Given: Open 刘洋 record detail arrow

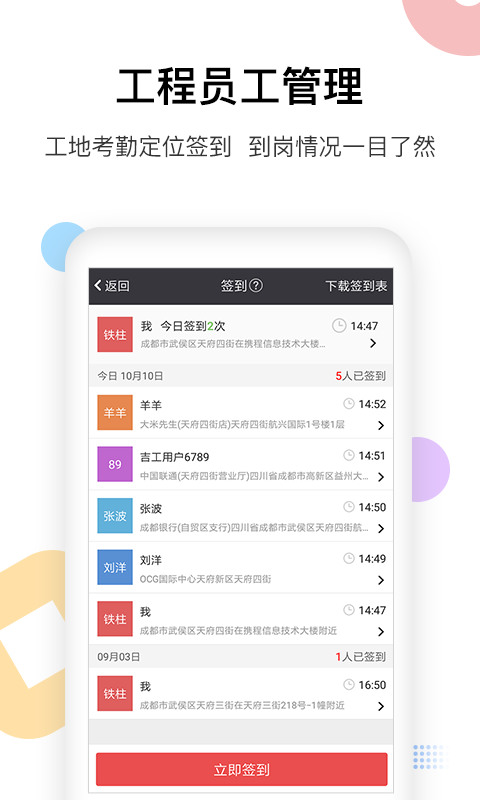Looking at the screenshot, I should pos(381,580).
